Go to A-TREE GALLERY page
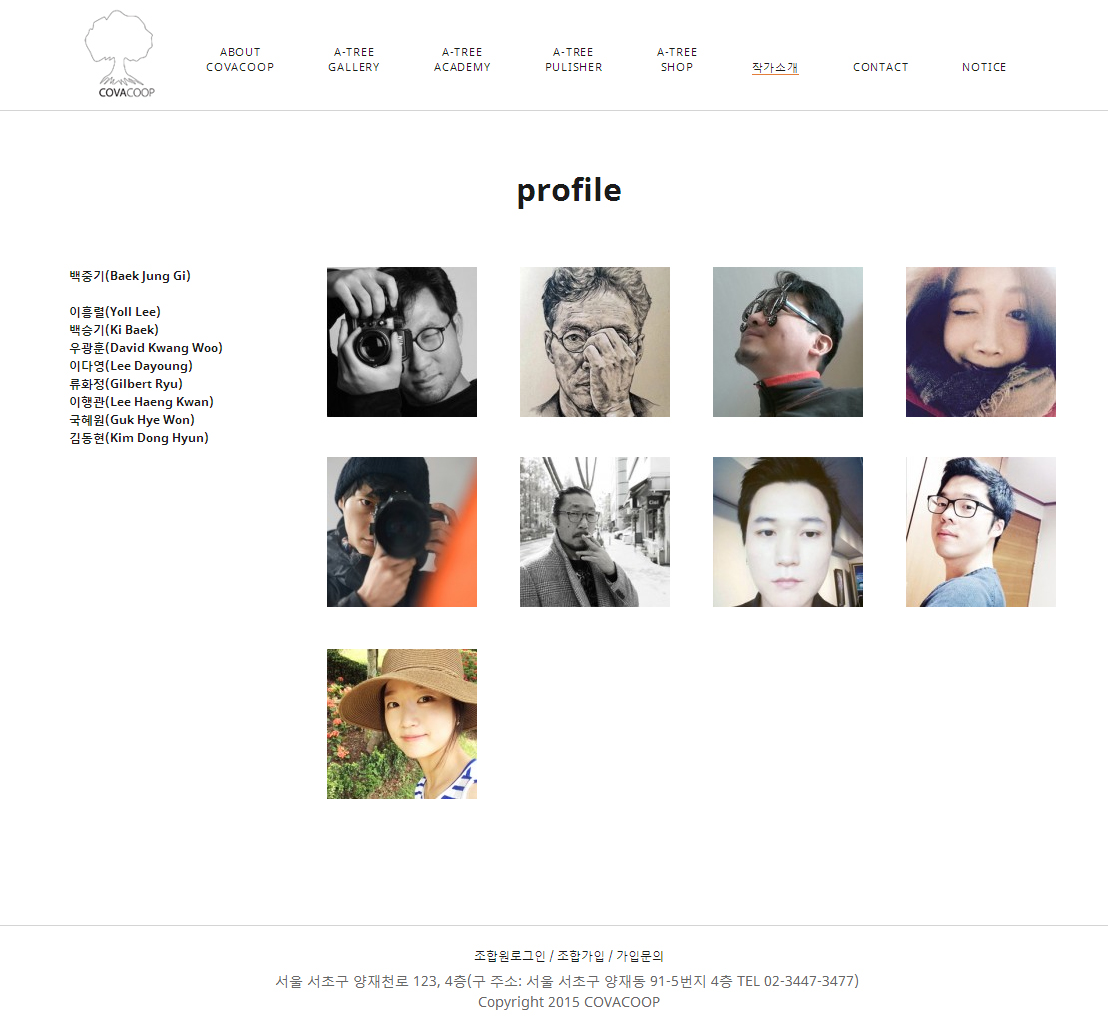The width and height of the screenshot is (1108, 1016). pyautogui.click(x=354, y=60)
